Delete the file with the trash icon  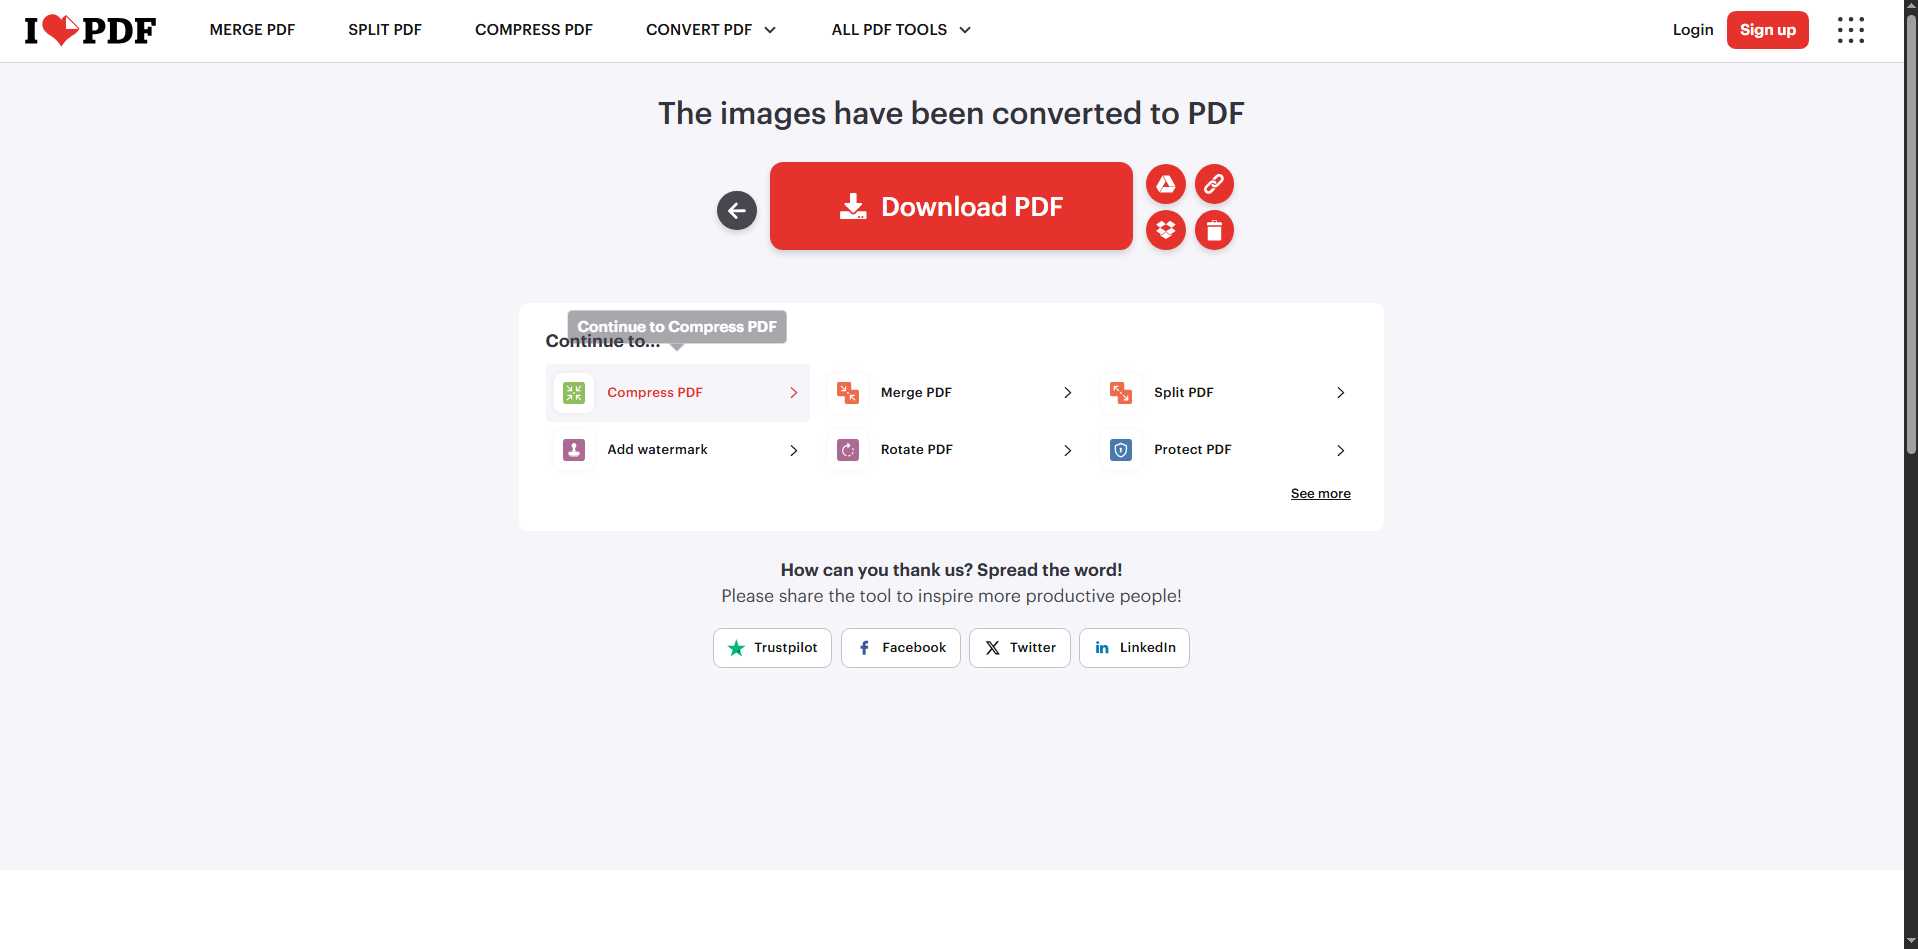tap(1214, 230)
